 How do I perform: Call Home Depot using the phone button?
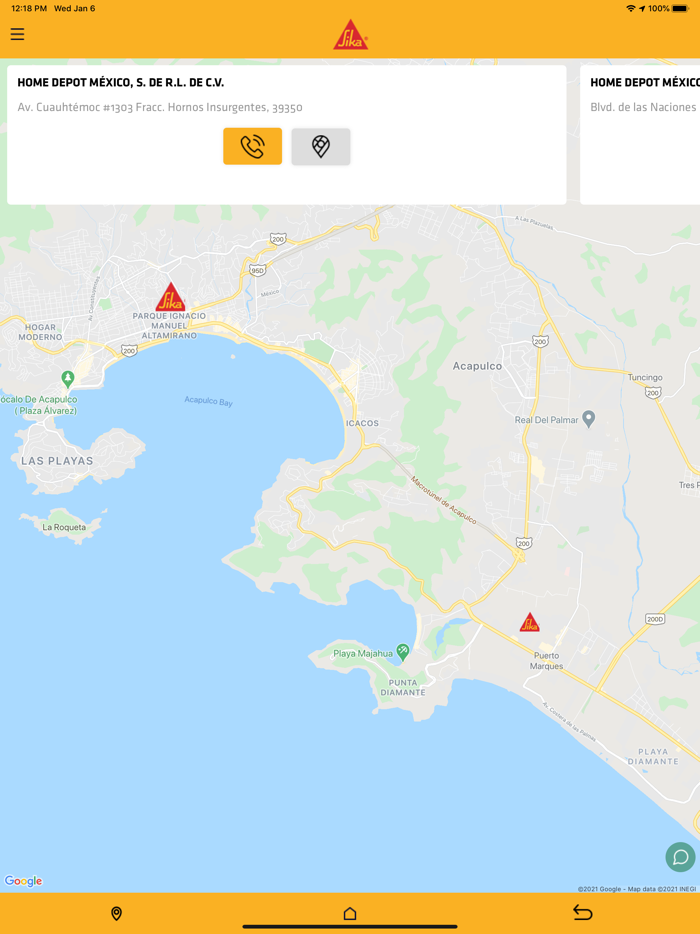(x=253, y=146)
